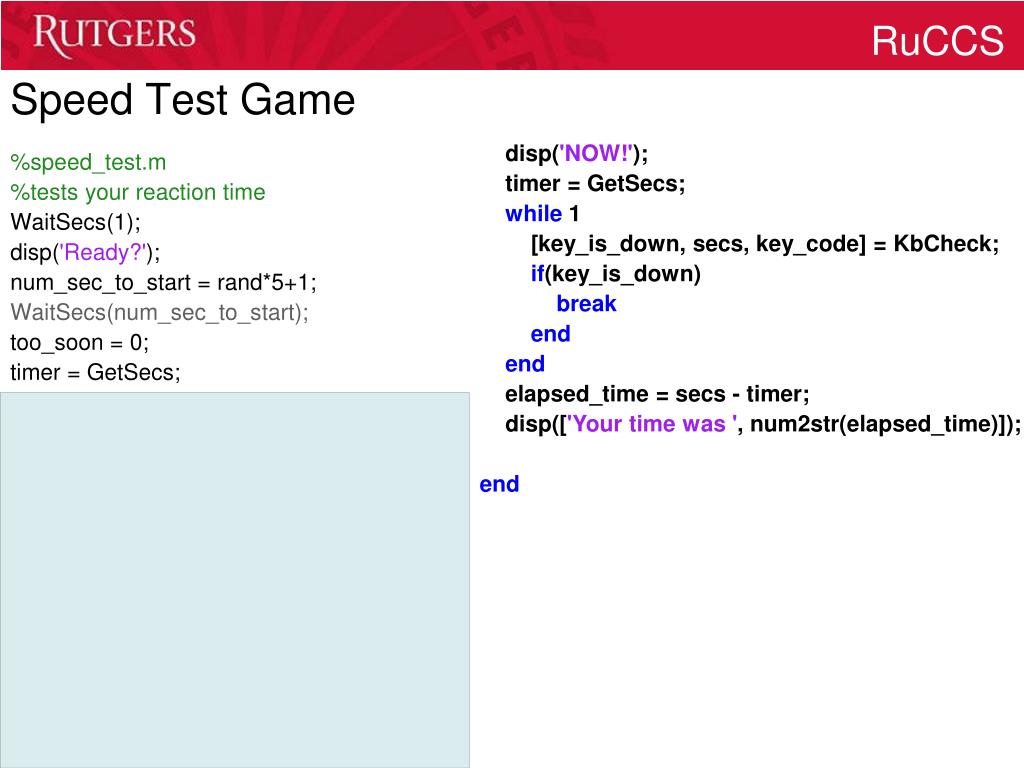
Task: Click the 'if(key_is_down)' line
Action: tap(615, 274)
